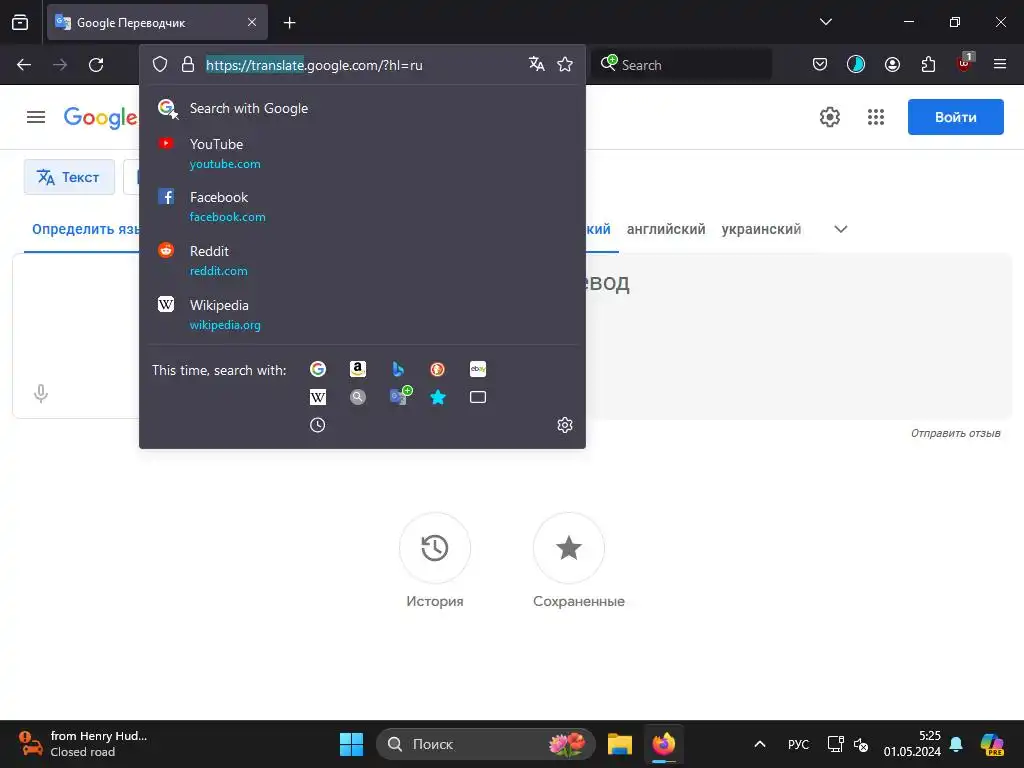Screen dimensions: 1024x768
Task: Click the tracking protection shield icon
Action: 160,64
